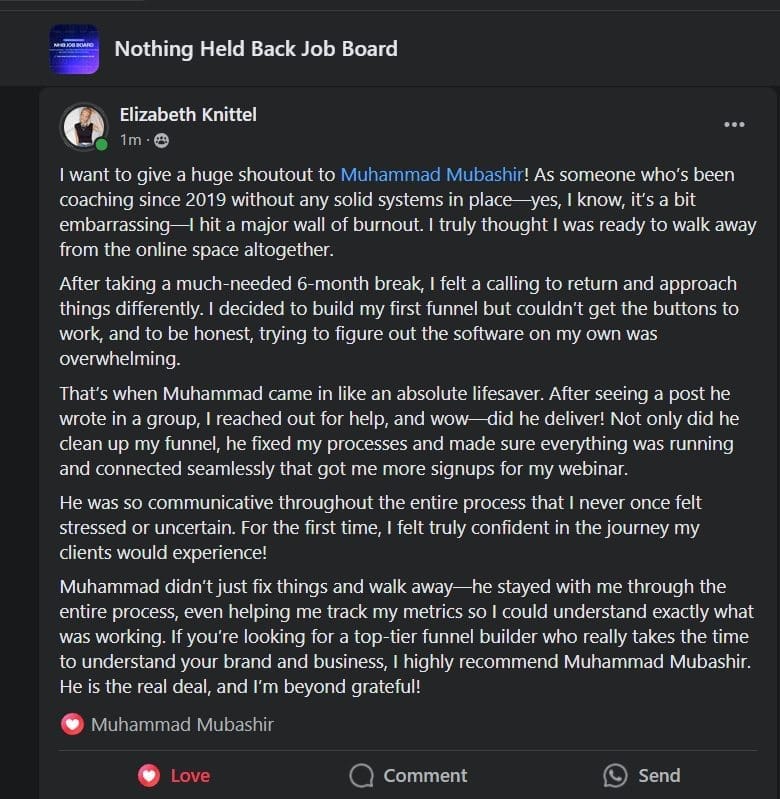Click the Comment speech bubble icon
The image size is (780, 799).
pos(362,775)
